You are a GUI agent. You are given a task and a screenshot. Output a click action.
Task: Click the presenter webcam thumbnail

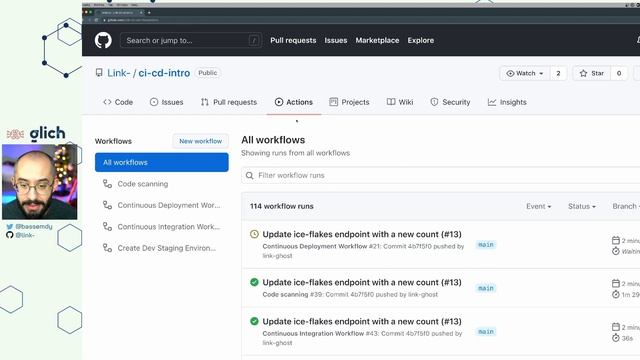point(40,182)
